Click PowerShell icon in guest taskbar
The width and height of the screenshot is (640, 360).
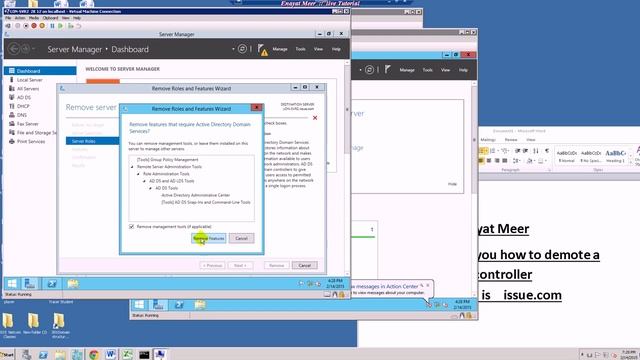pos(52,283)
